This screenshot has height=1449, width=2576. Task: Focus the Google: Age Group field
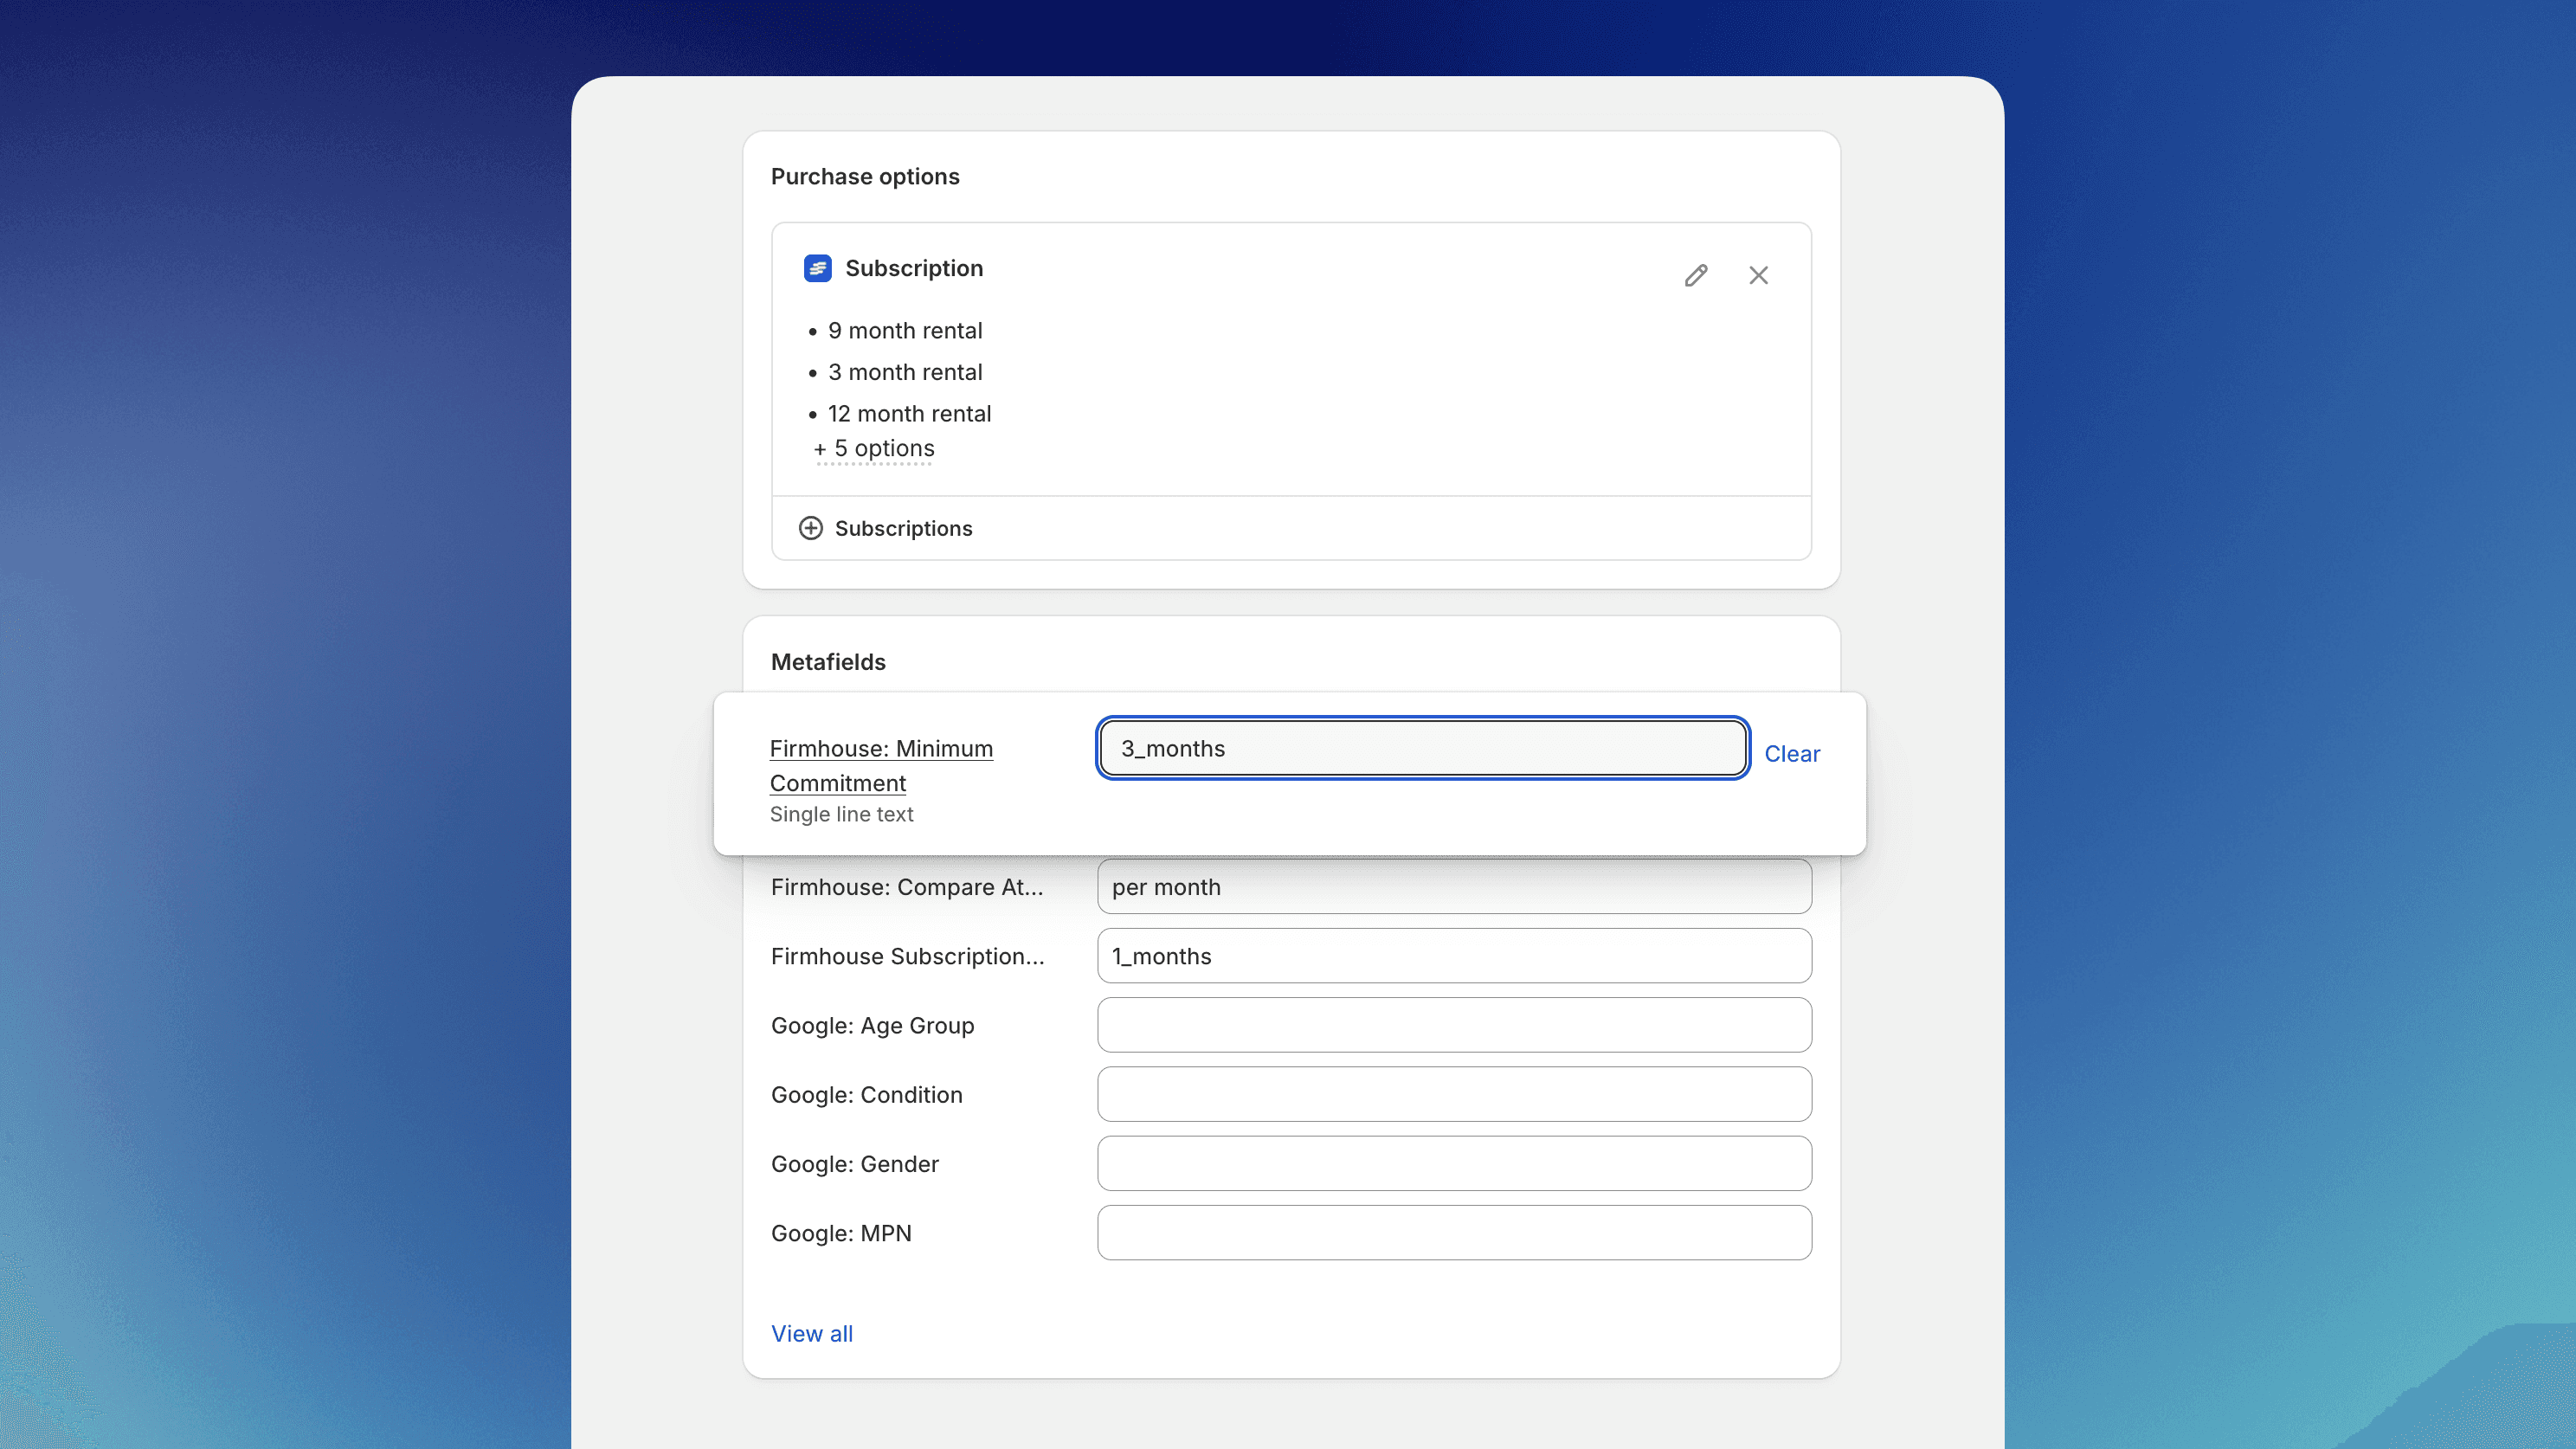(1453, 1025)
